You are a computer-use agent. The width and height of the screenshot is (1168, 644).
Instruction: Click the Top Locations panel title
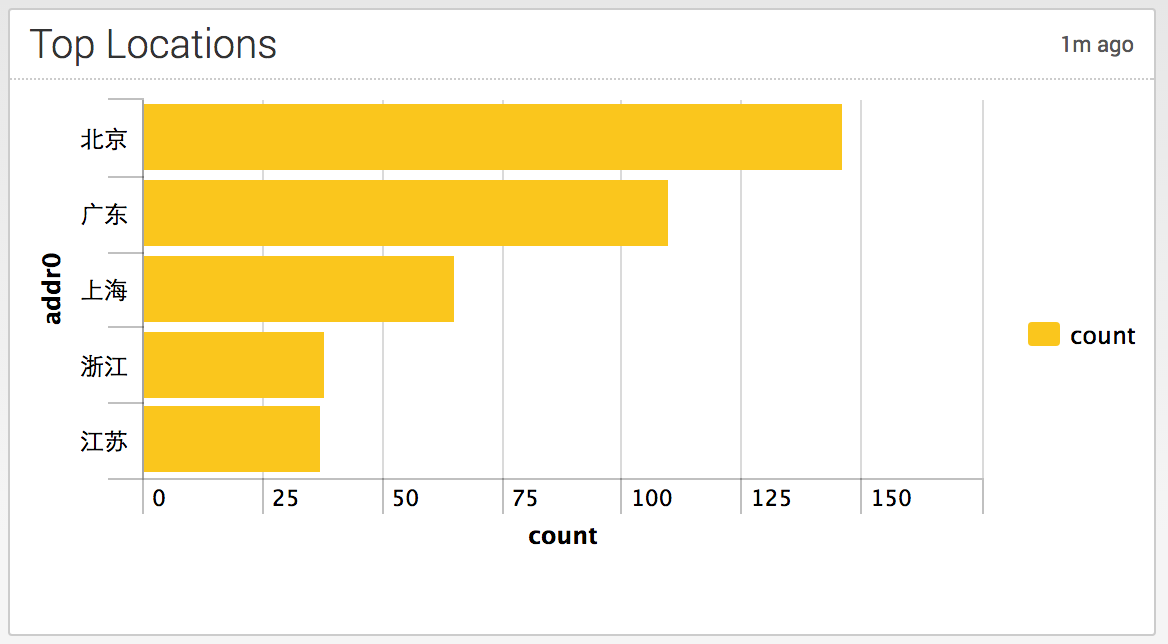pyautogui.click(x=153, y=45)
